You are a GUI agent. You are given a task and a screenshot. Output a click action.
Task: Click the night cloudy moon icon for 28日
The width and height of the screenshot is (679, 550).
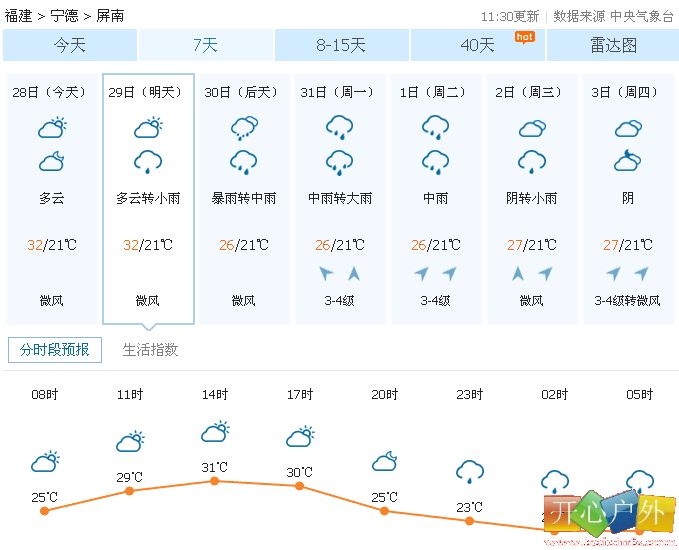tap(52, 161)
